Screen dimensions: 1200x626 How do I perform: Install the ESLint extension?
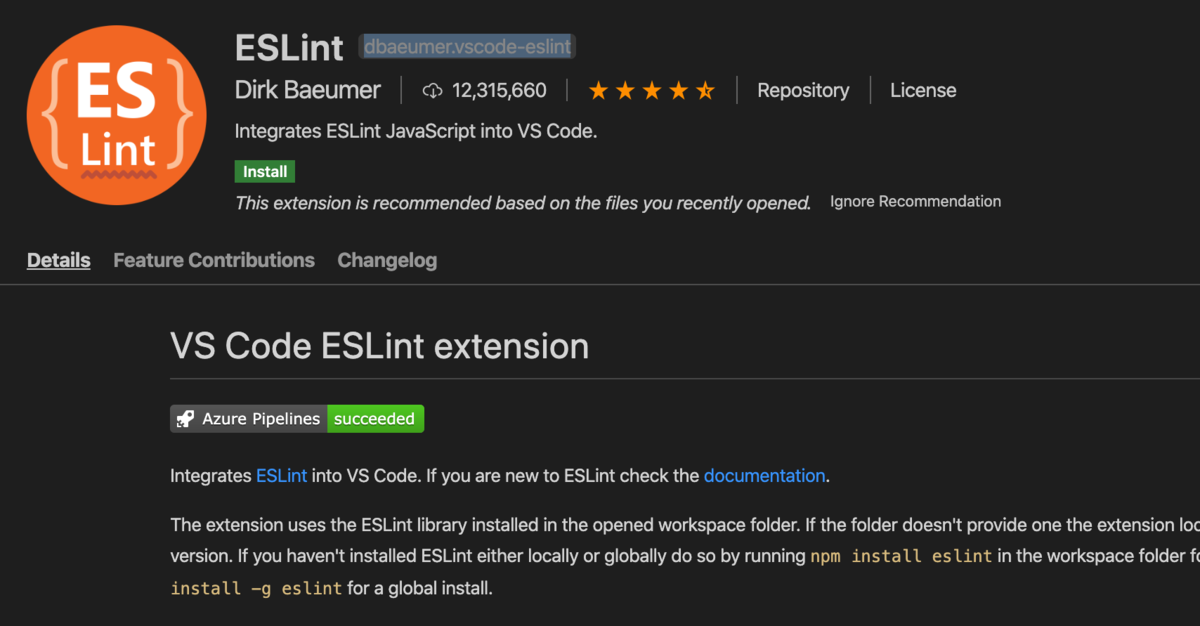[264, 171]
